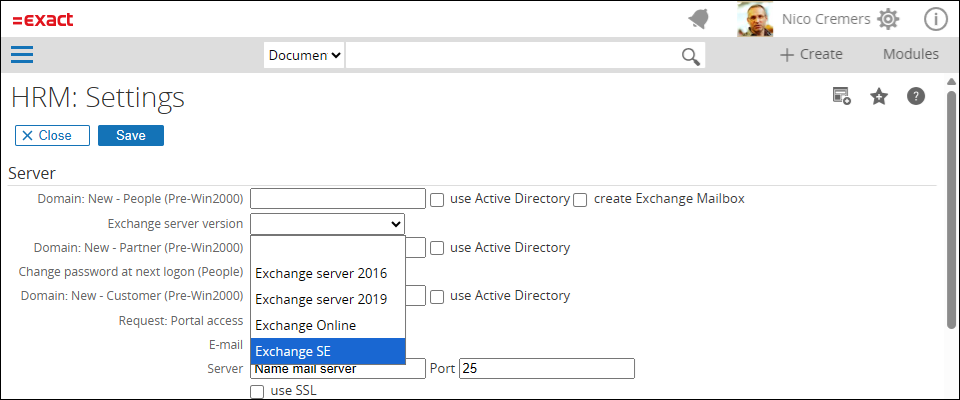Click the search magnifier icon
Viewport: 960px width, 400px height.
point(691,56)
